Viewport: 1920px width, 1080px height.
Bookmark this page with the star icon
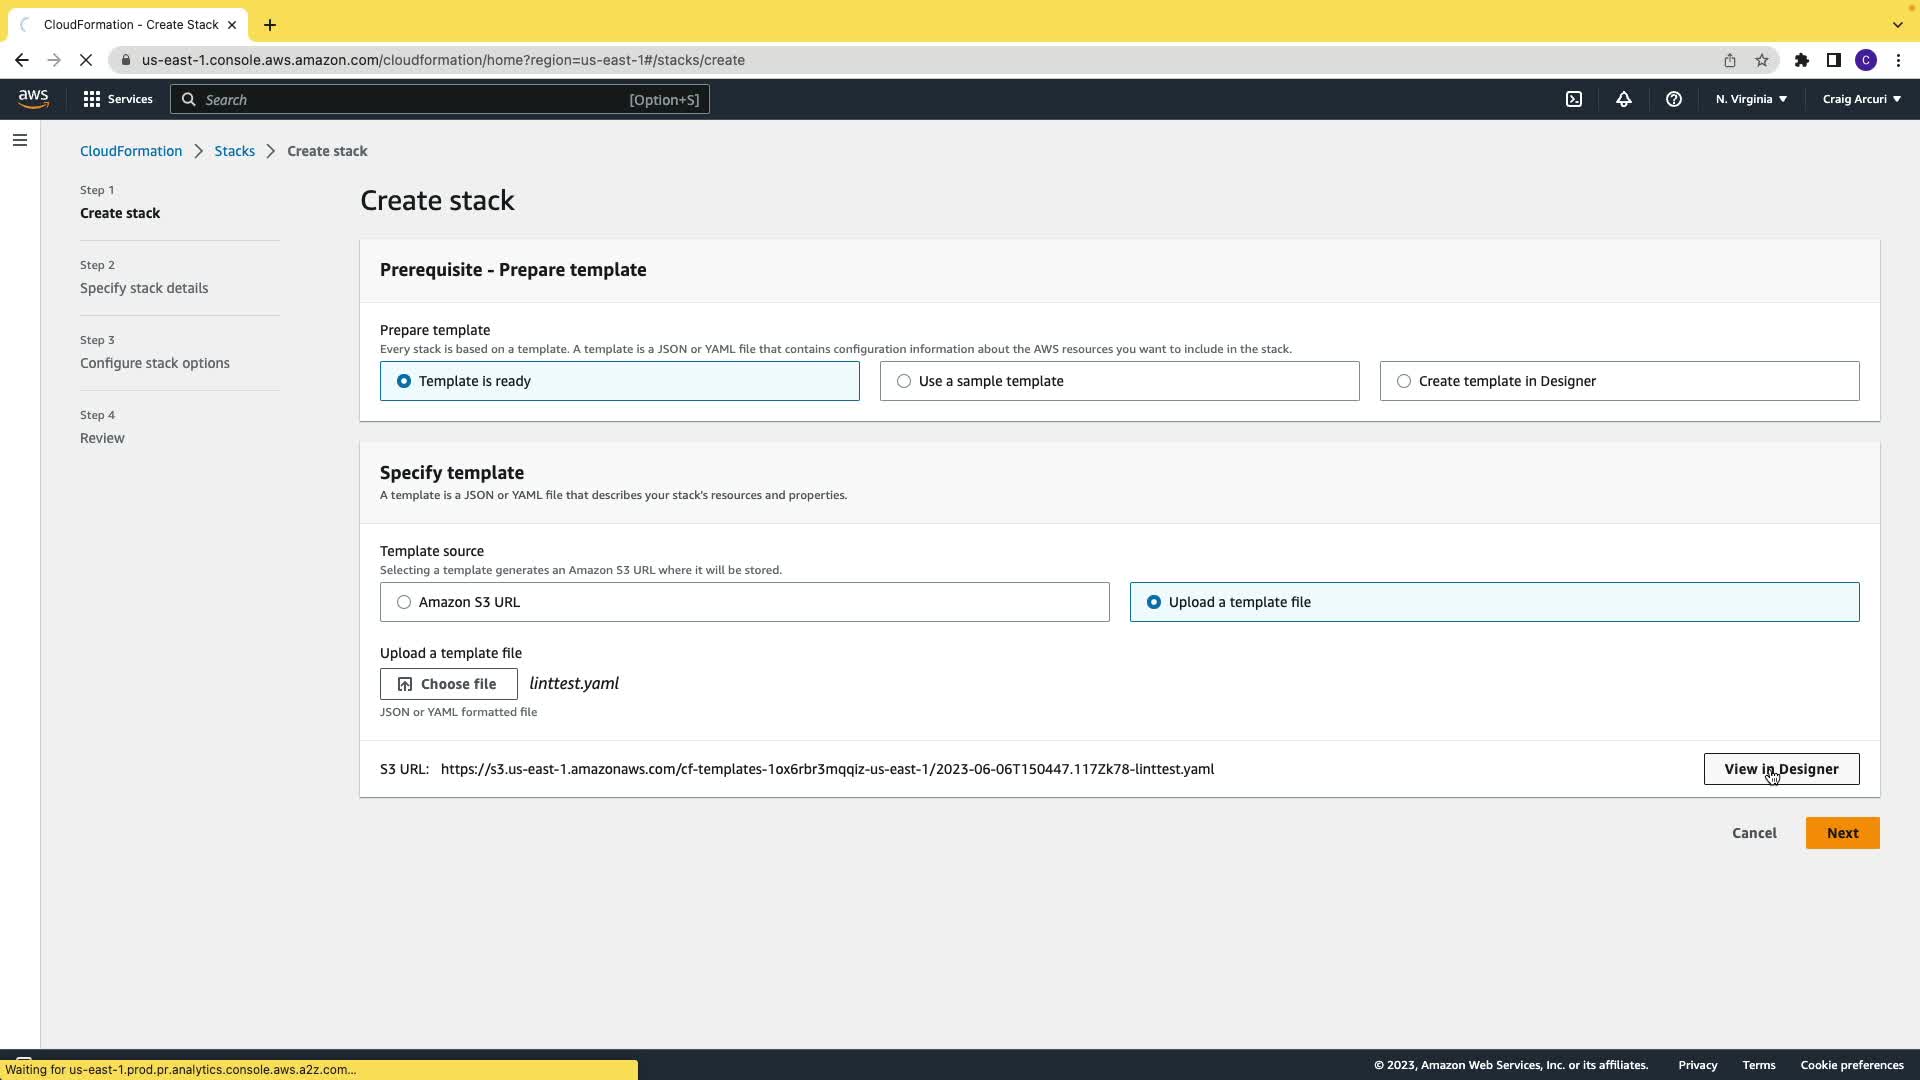tap(1762, 60)
